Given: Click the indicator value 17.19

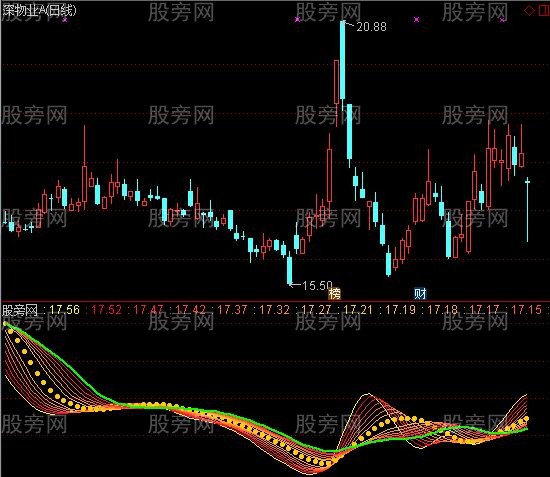Looking at the screenshot, I should pyautogui.click(x=400, y=310).
